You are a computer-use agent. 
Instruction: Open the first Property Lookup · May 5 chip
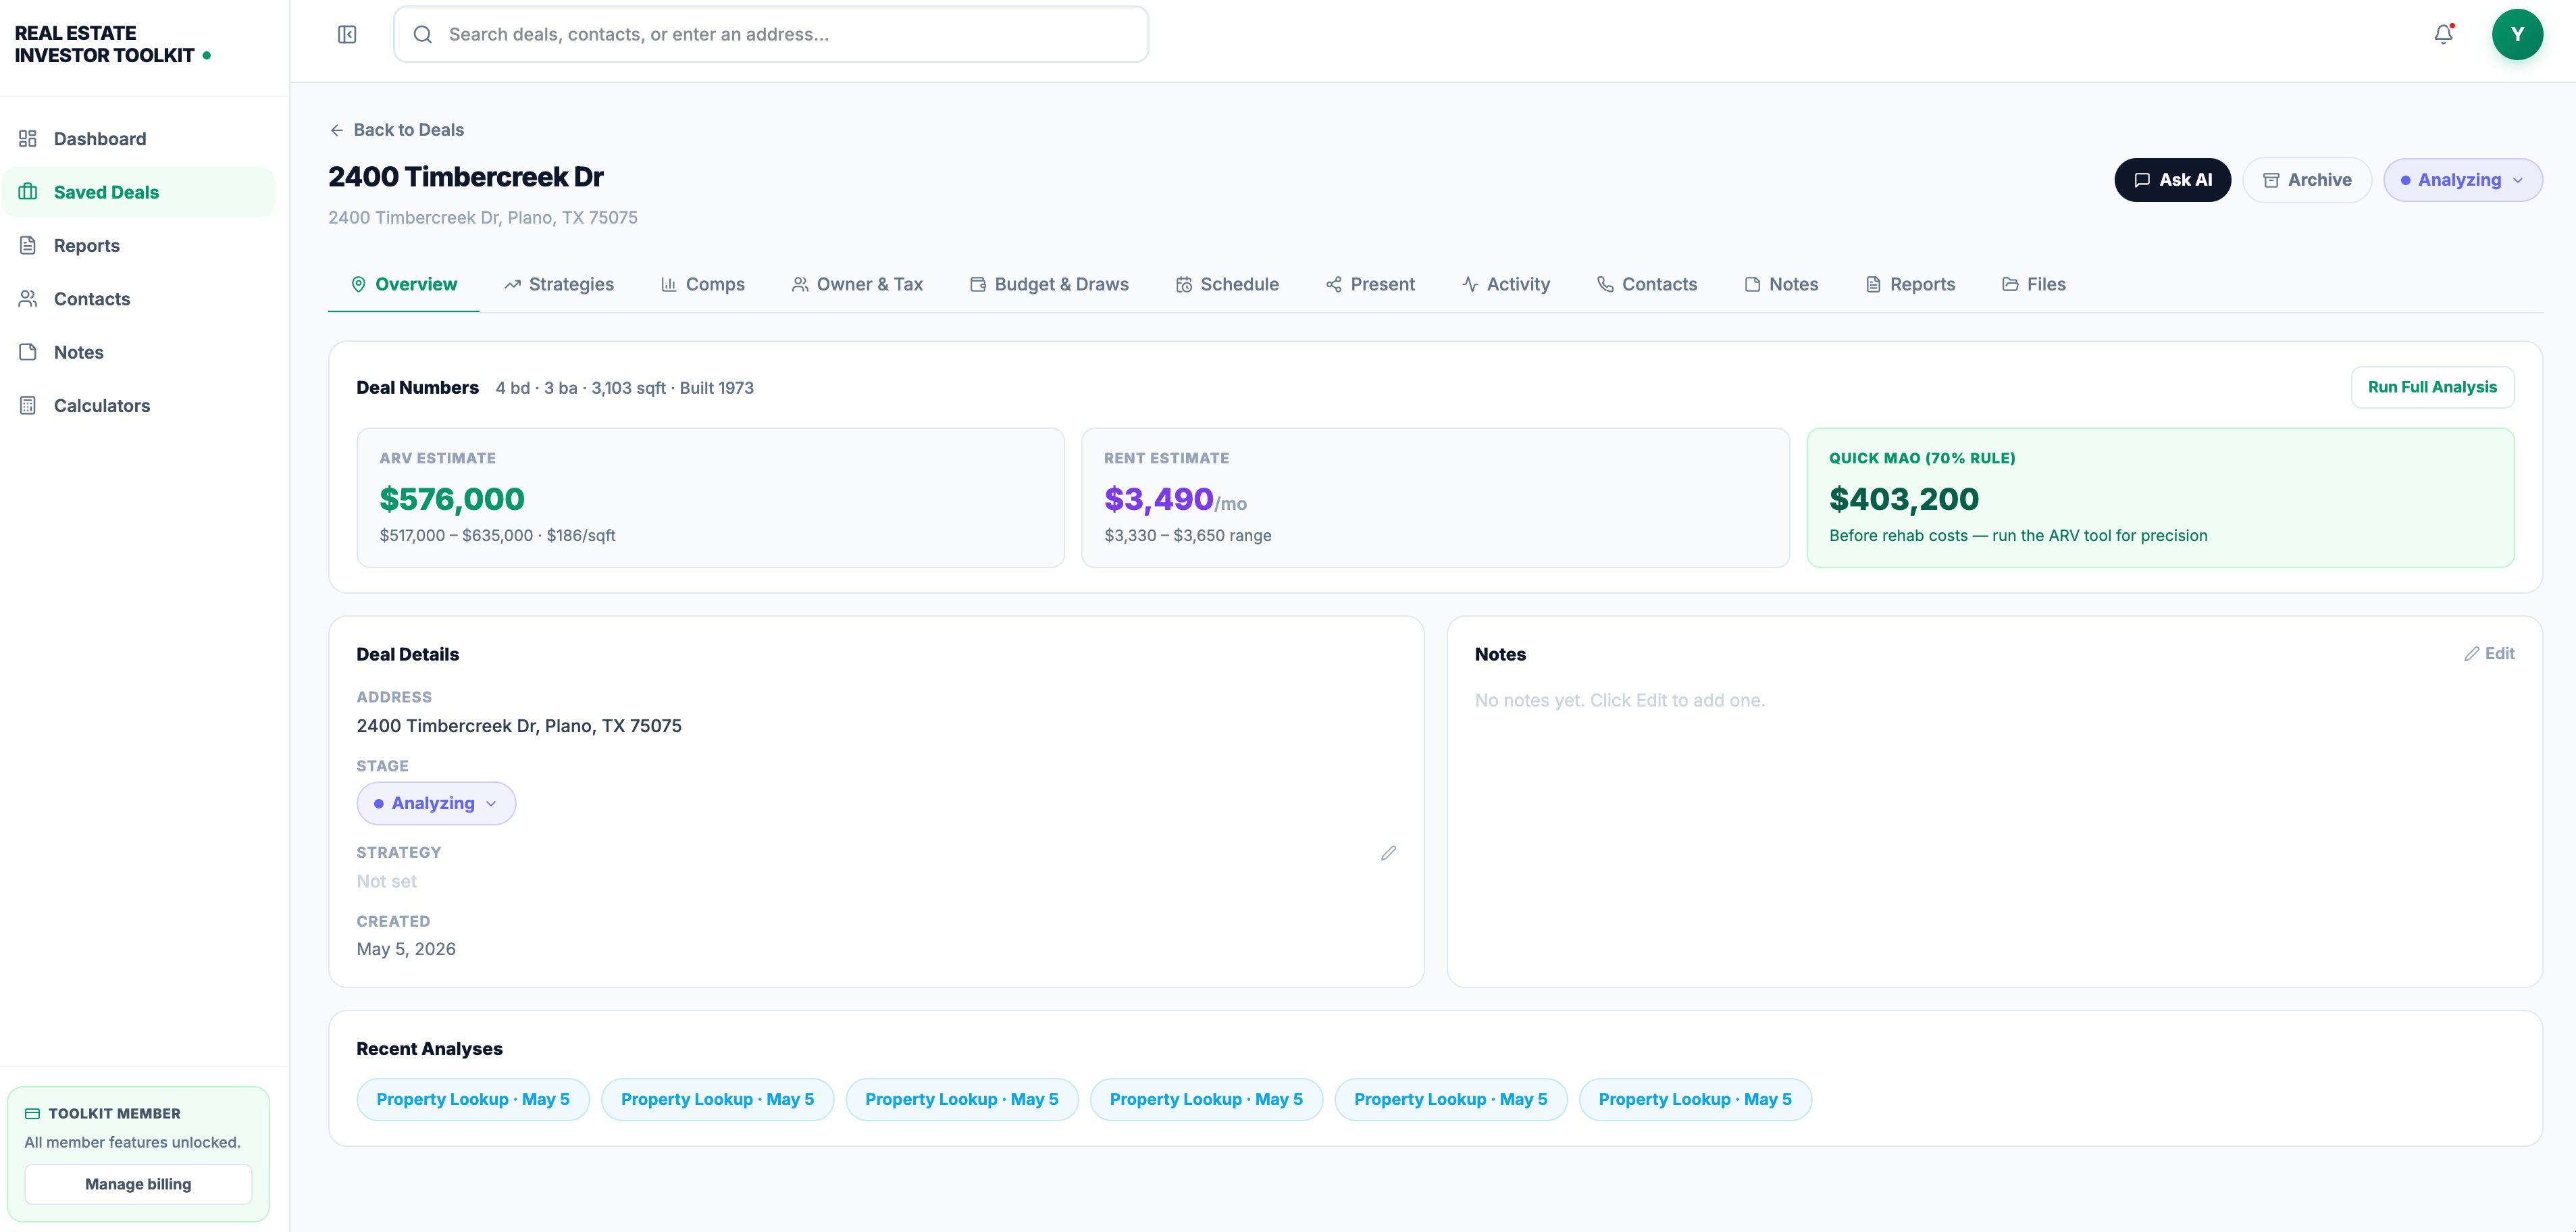pyautogui.click(x=473, y=1099)
